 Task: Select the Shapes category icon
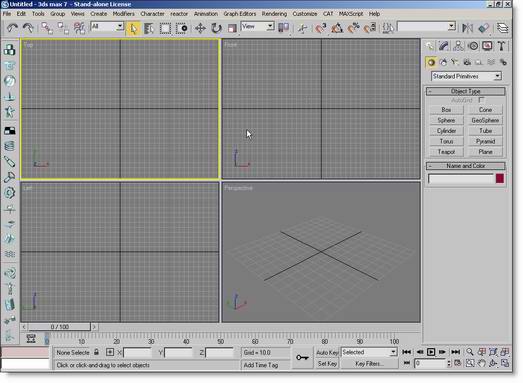click(x=443, y=62)
